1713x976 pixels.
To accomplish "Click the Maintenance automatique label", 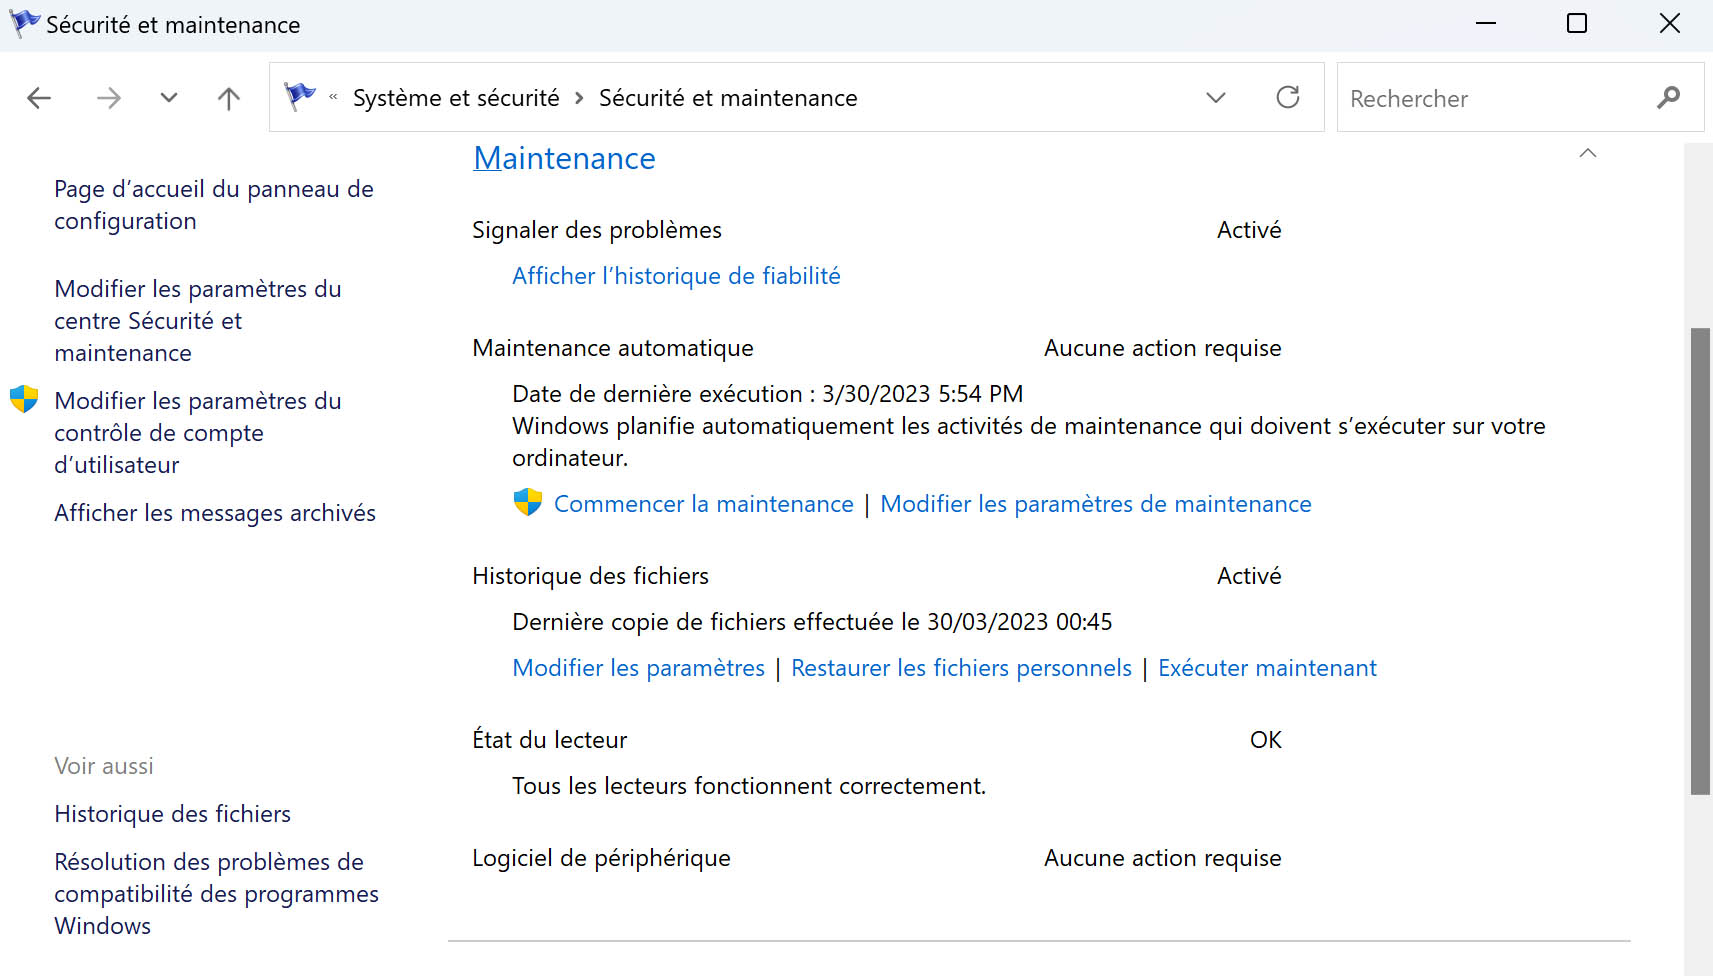I will pos(613,348).
